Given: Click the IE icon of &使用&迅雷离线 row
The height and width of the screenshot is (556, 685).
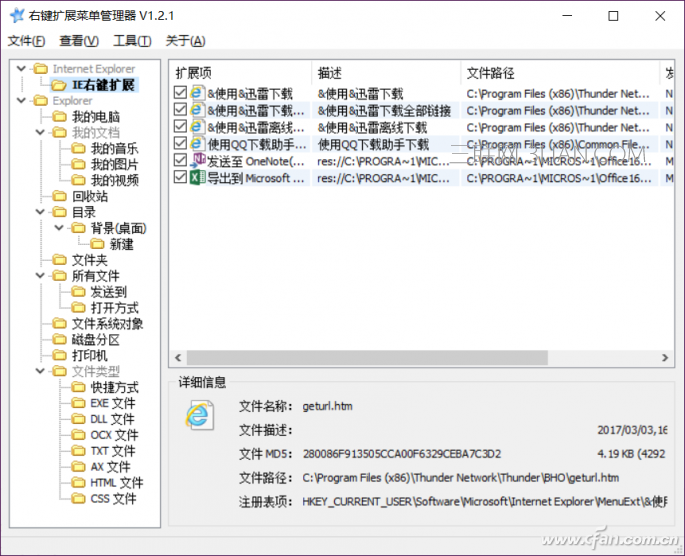Looking at the screenshot, I should (197, 127).
